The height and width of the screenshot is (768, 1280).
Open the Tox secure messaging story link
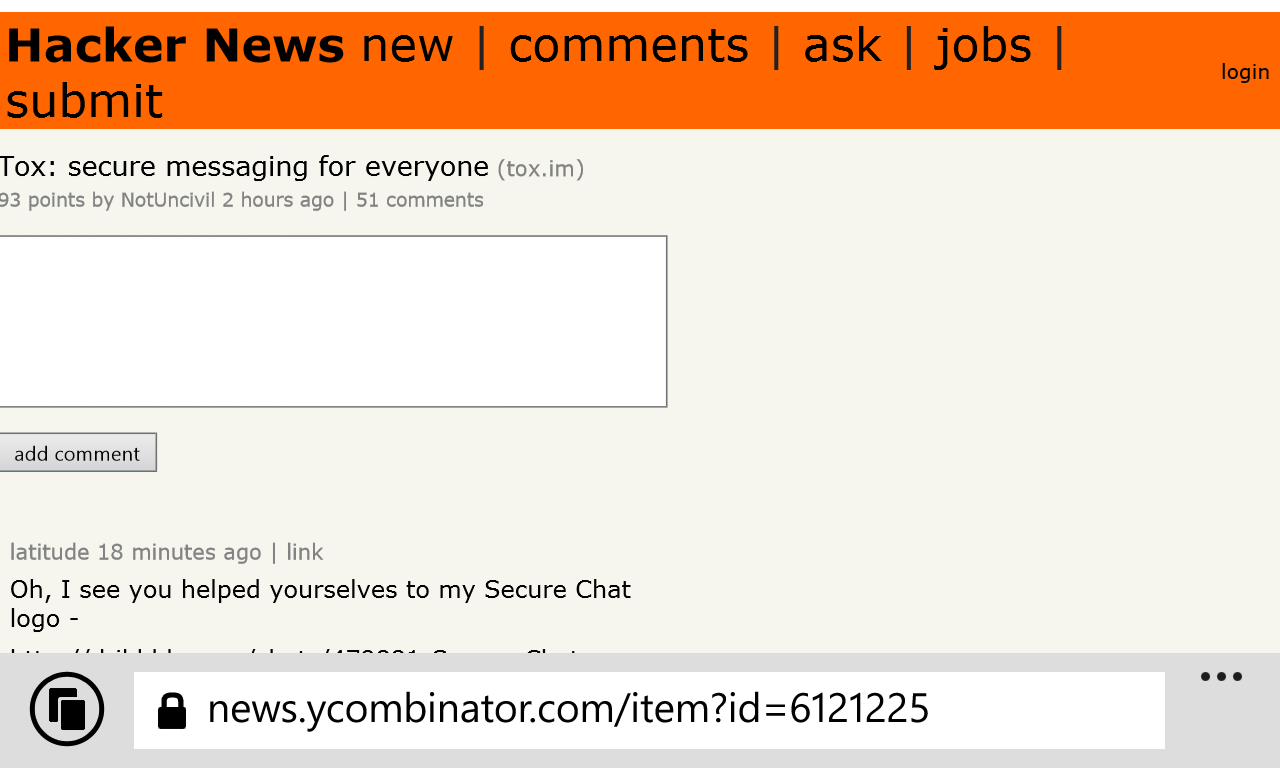tap(244, 166)
